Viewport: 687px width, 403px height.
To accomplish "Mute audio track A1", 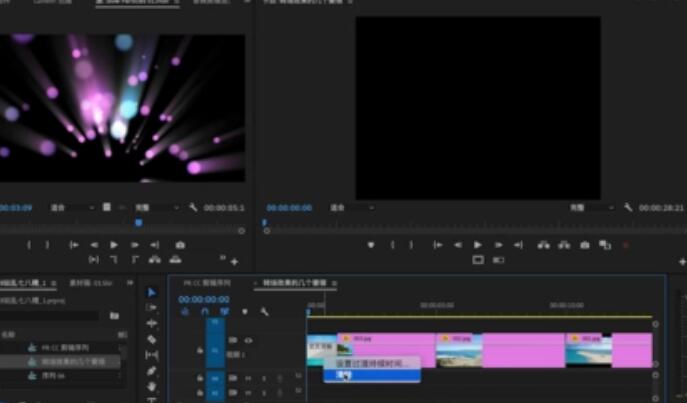I will coord(248,378).
